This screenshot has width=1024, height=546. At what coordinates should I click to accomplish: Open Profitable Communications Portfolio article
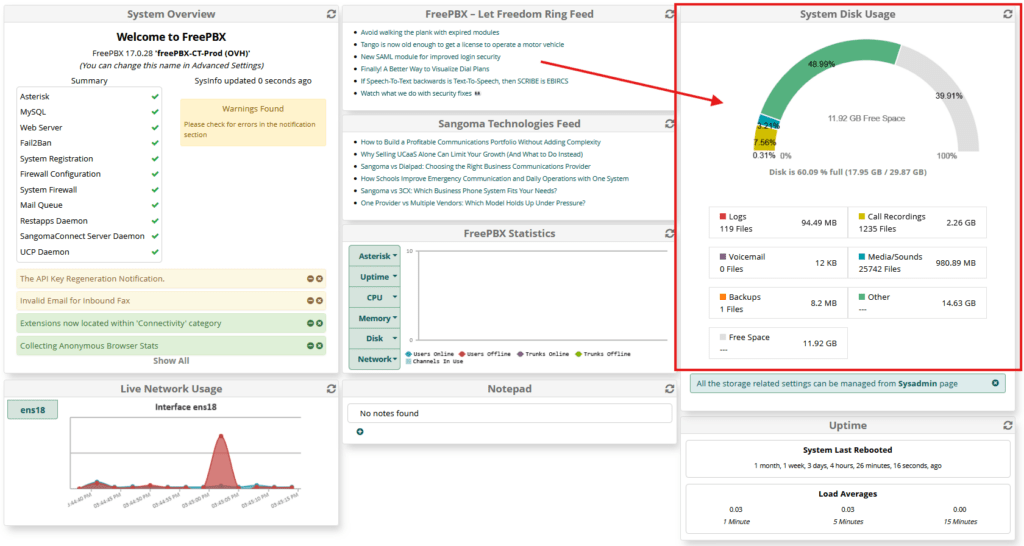(x=481, y=142)
